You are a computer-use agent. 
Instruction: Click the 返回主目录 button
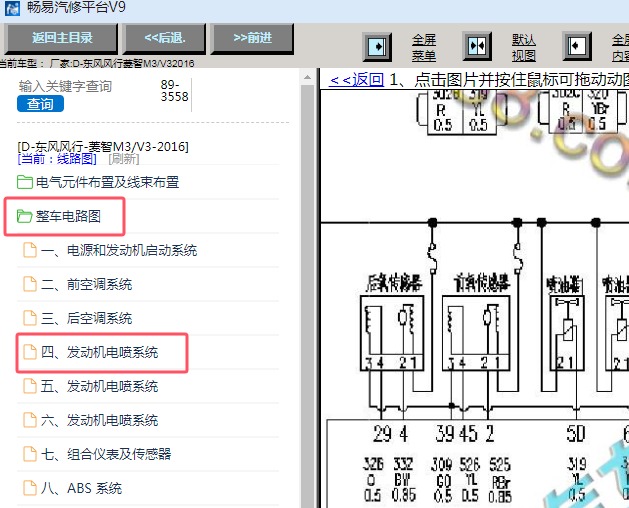click(61, 38)
